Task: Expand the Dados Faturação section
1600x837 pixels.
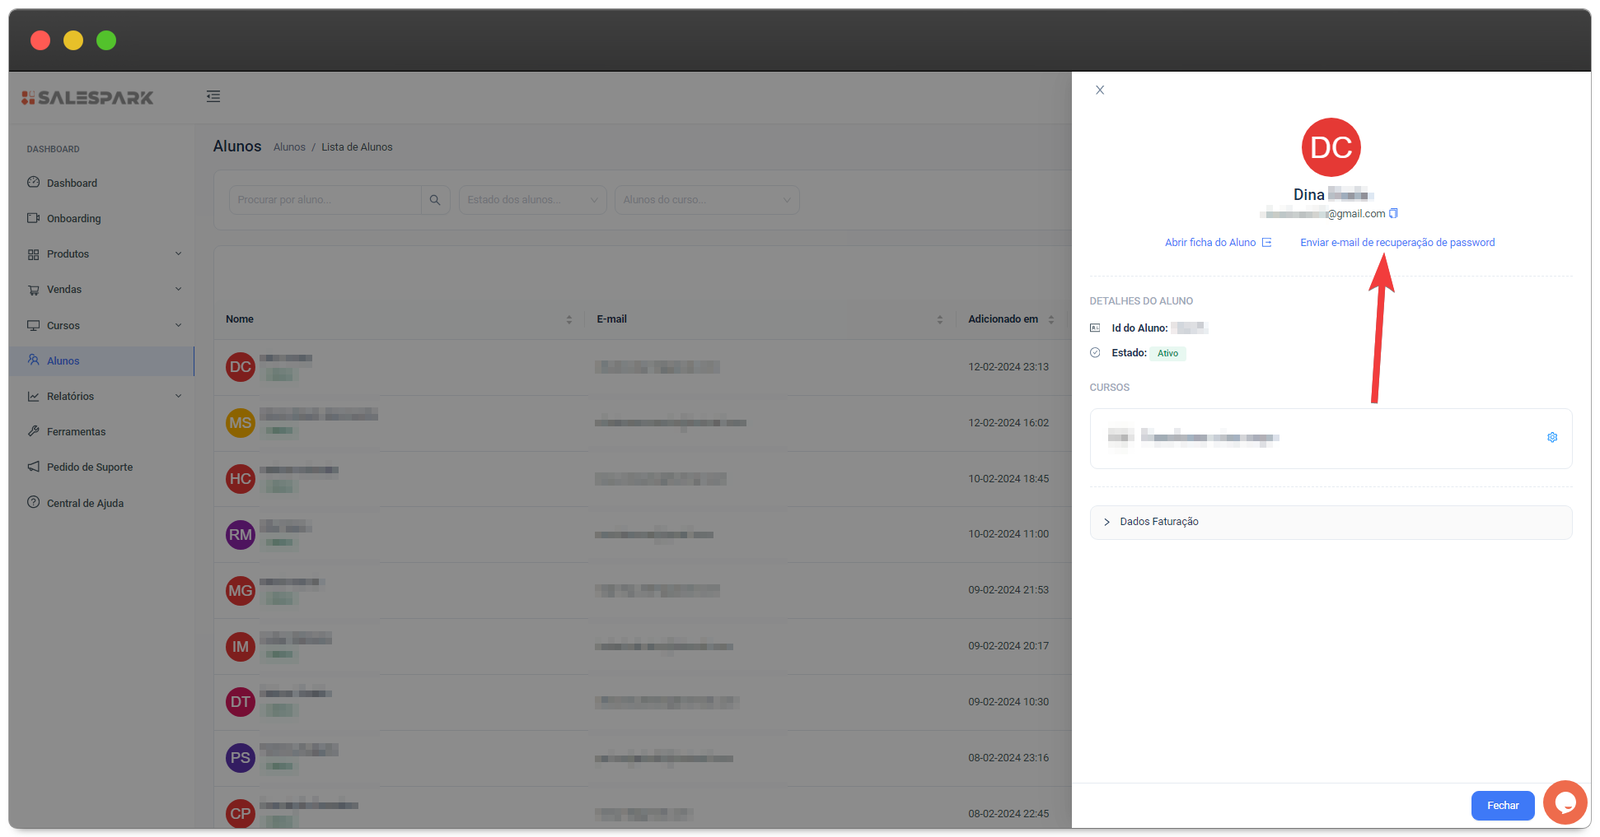Action: point(1159,522)
